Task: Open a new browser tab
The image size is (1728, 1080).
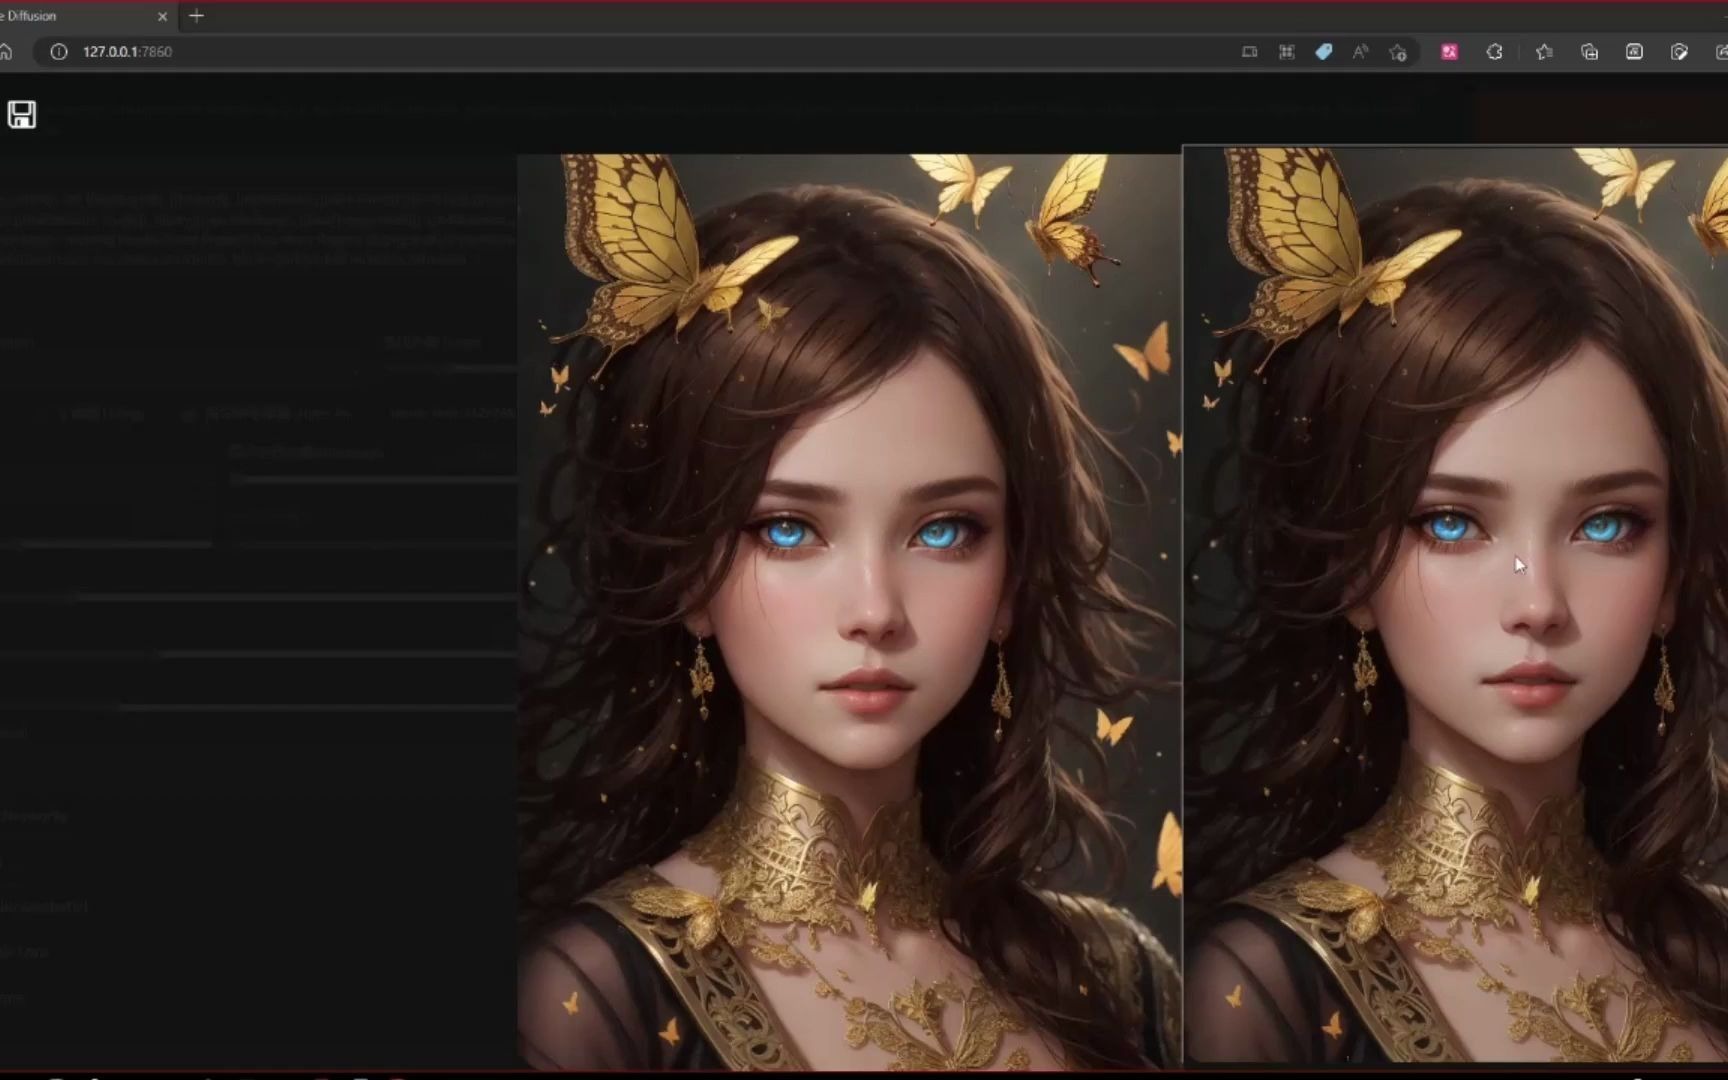Action: (196, 16)
